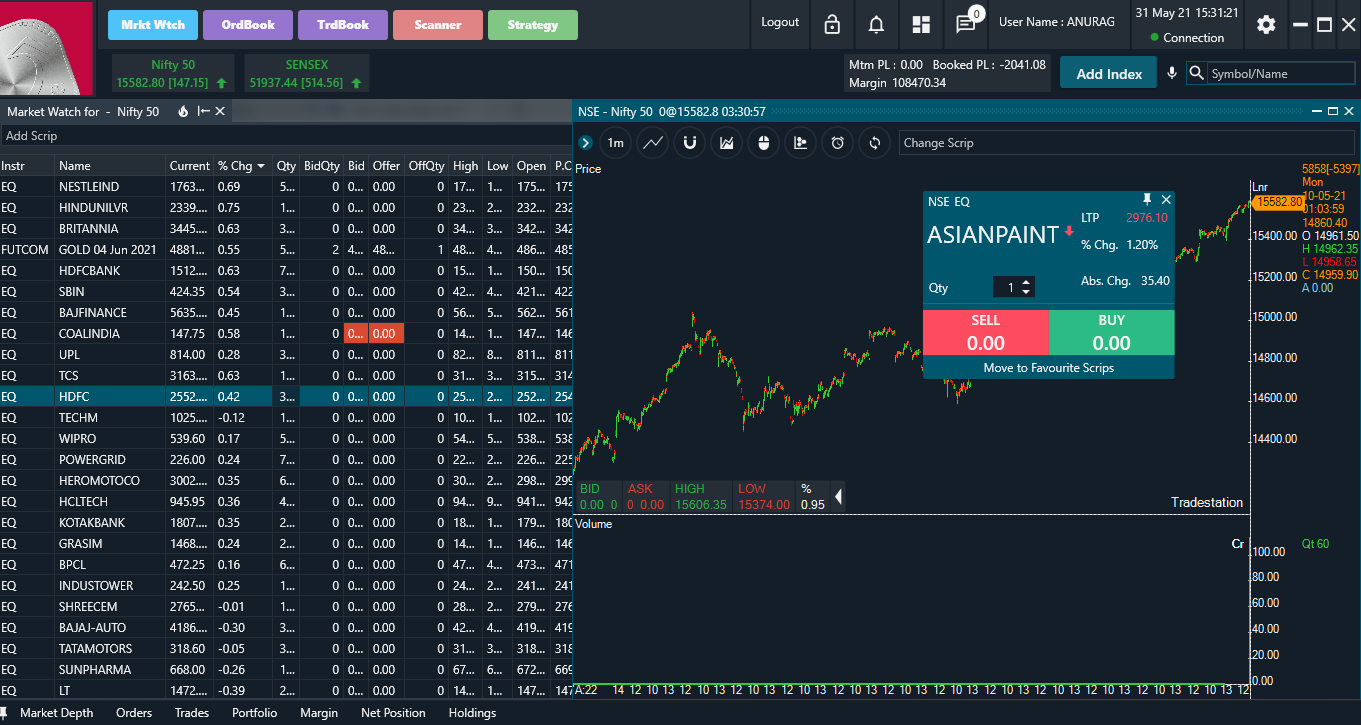
Task: Open Trades in bottom bar
Action: [x=192, y=713]
